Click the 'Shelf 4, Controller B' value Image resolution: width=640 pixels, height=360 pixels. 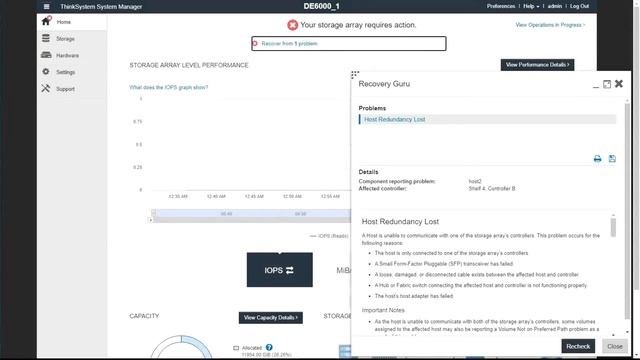492,189
